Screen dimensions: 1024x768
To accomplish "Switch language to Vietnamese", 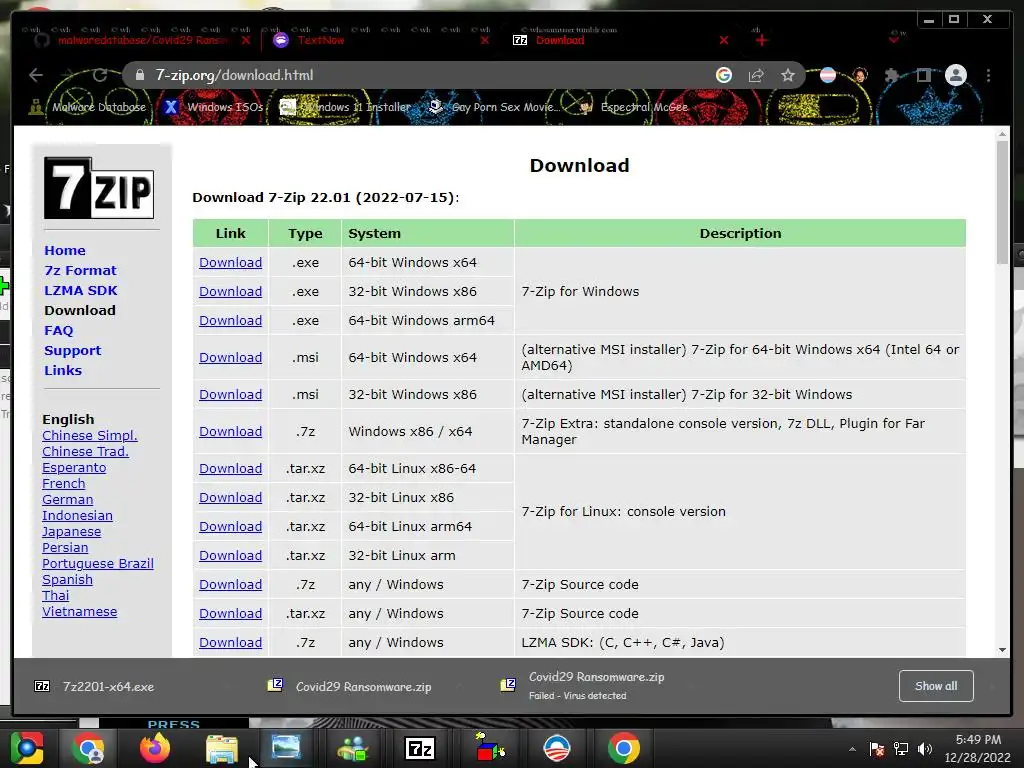I will [x=80, y=612].
